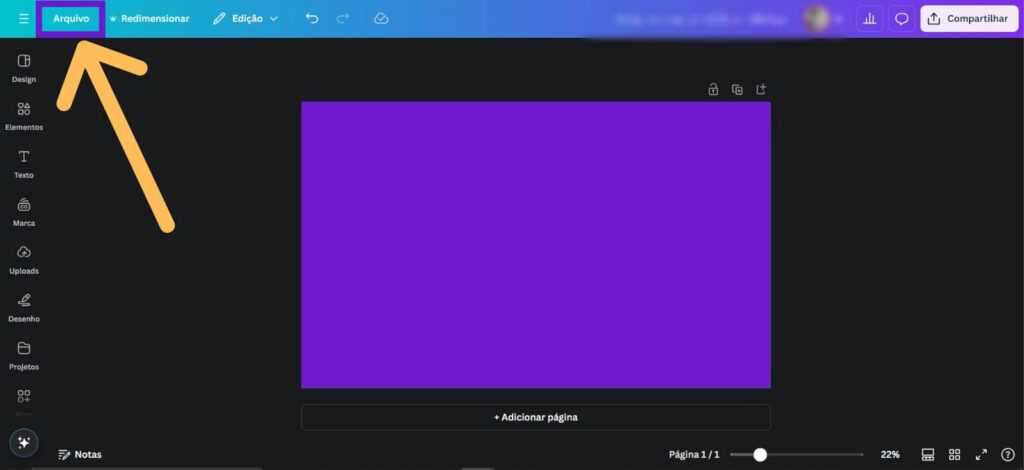The image size is (1024, 470).
Task: Click the Adicionar página button
Action: click(535, 417)
